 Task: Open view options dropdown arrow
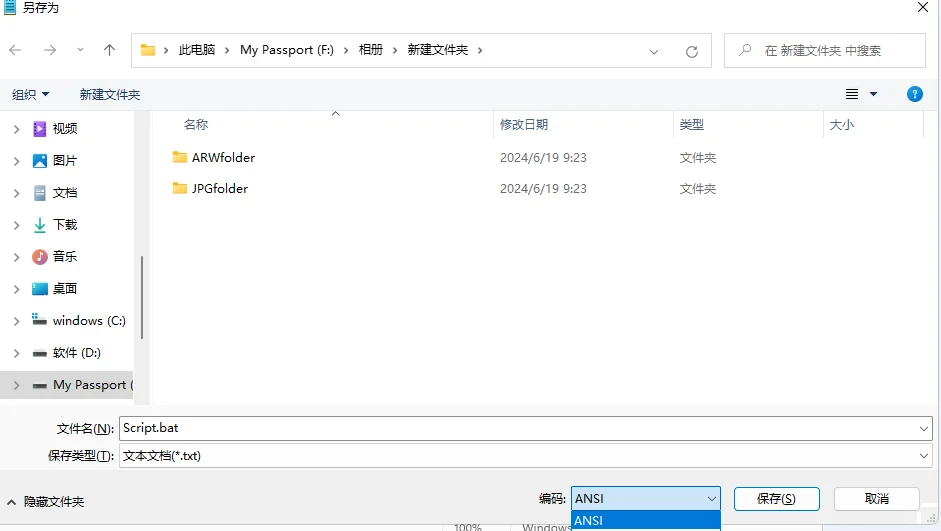pos(873,94)
